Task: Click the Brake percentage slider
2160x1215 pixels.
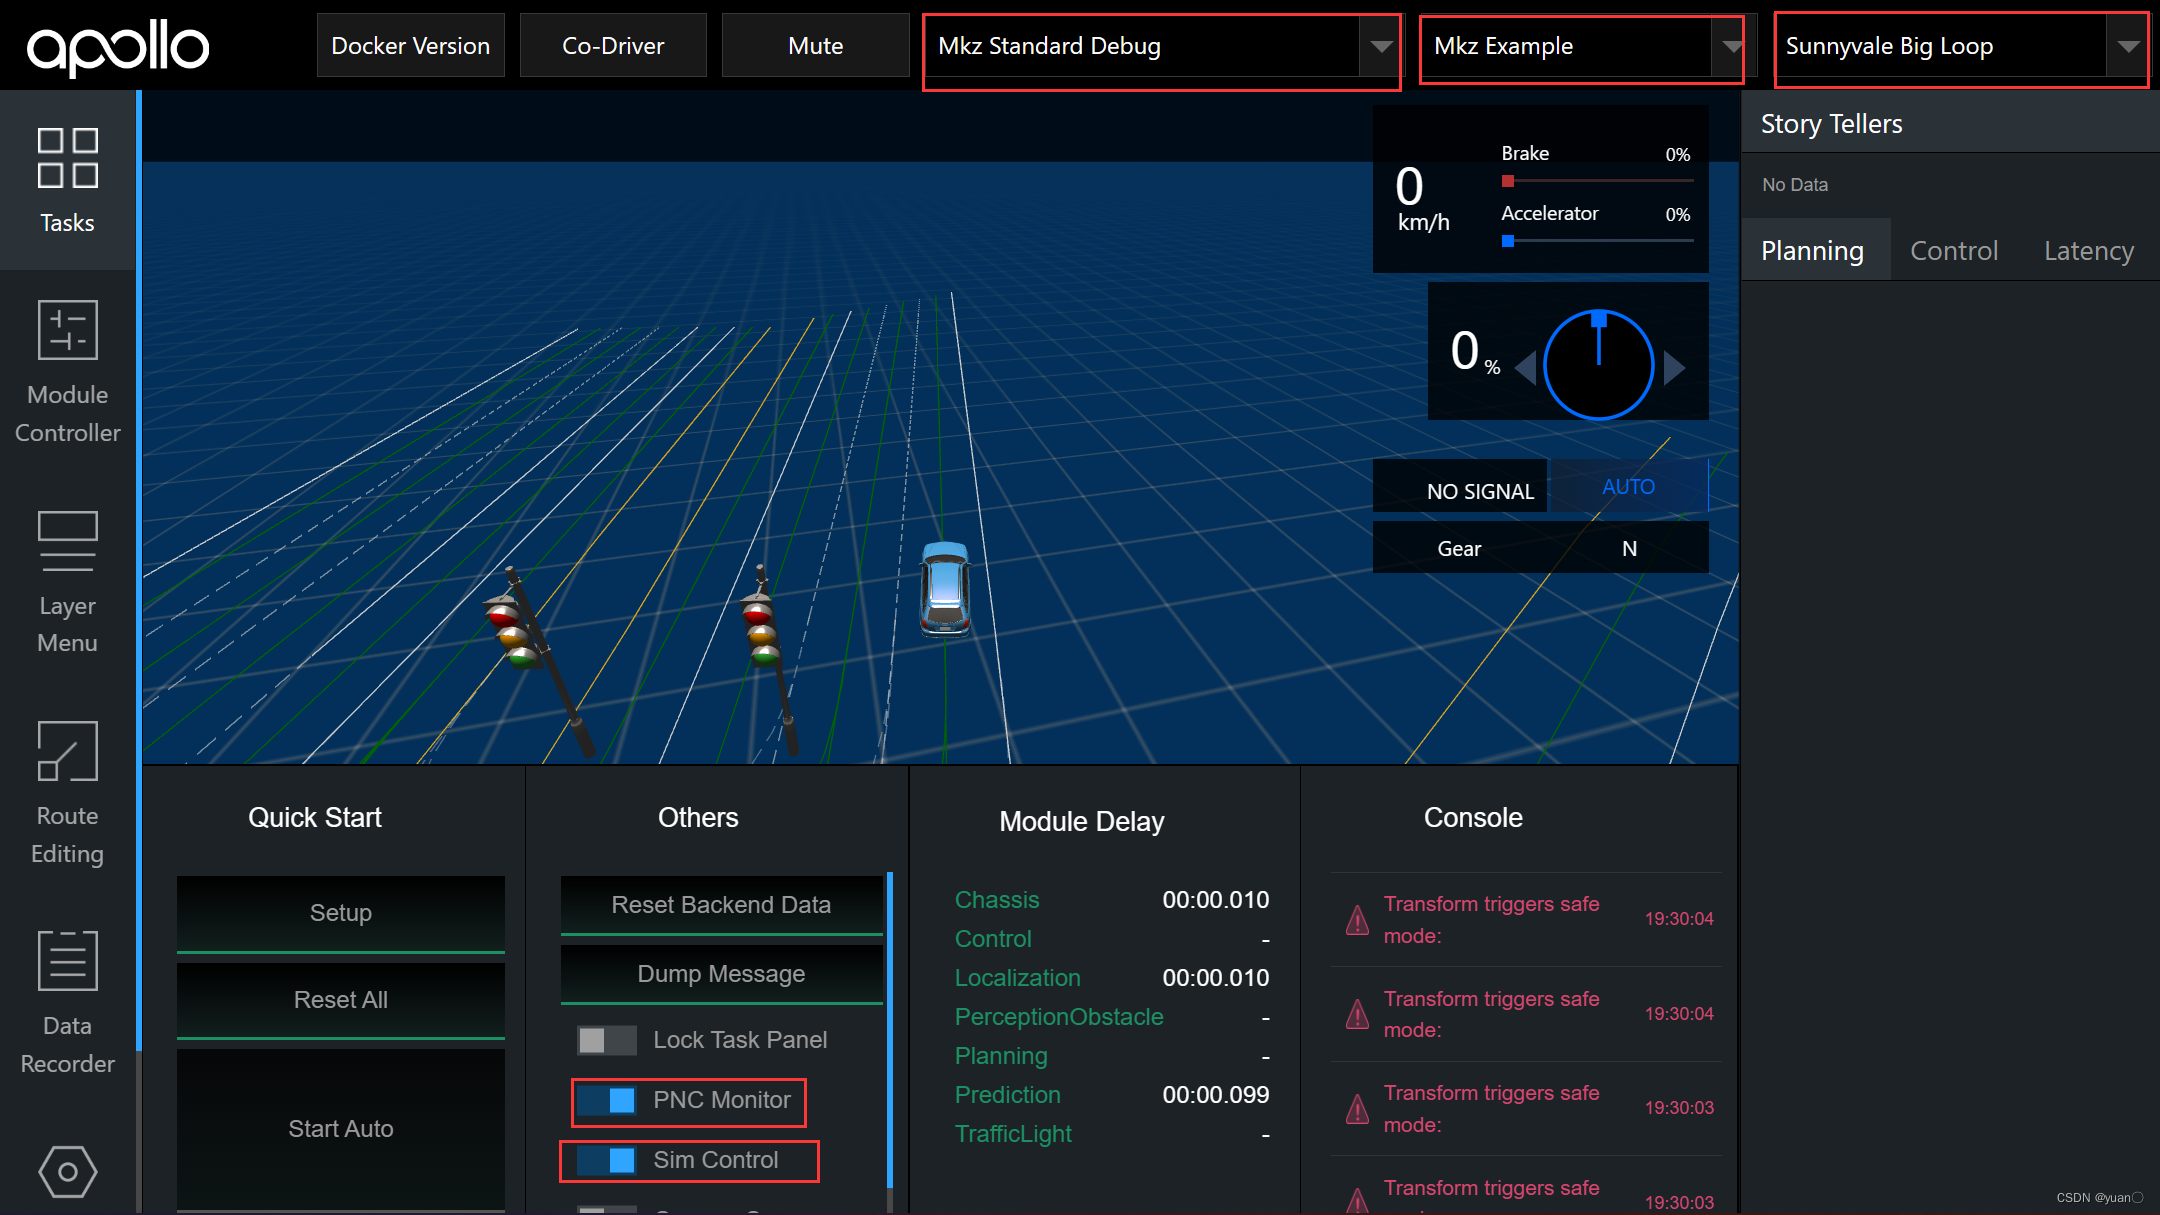Action: tap(1597, 181)
